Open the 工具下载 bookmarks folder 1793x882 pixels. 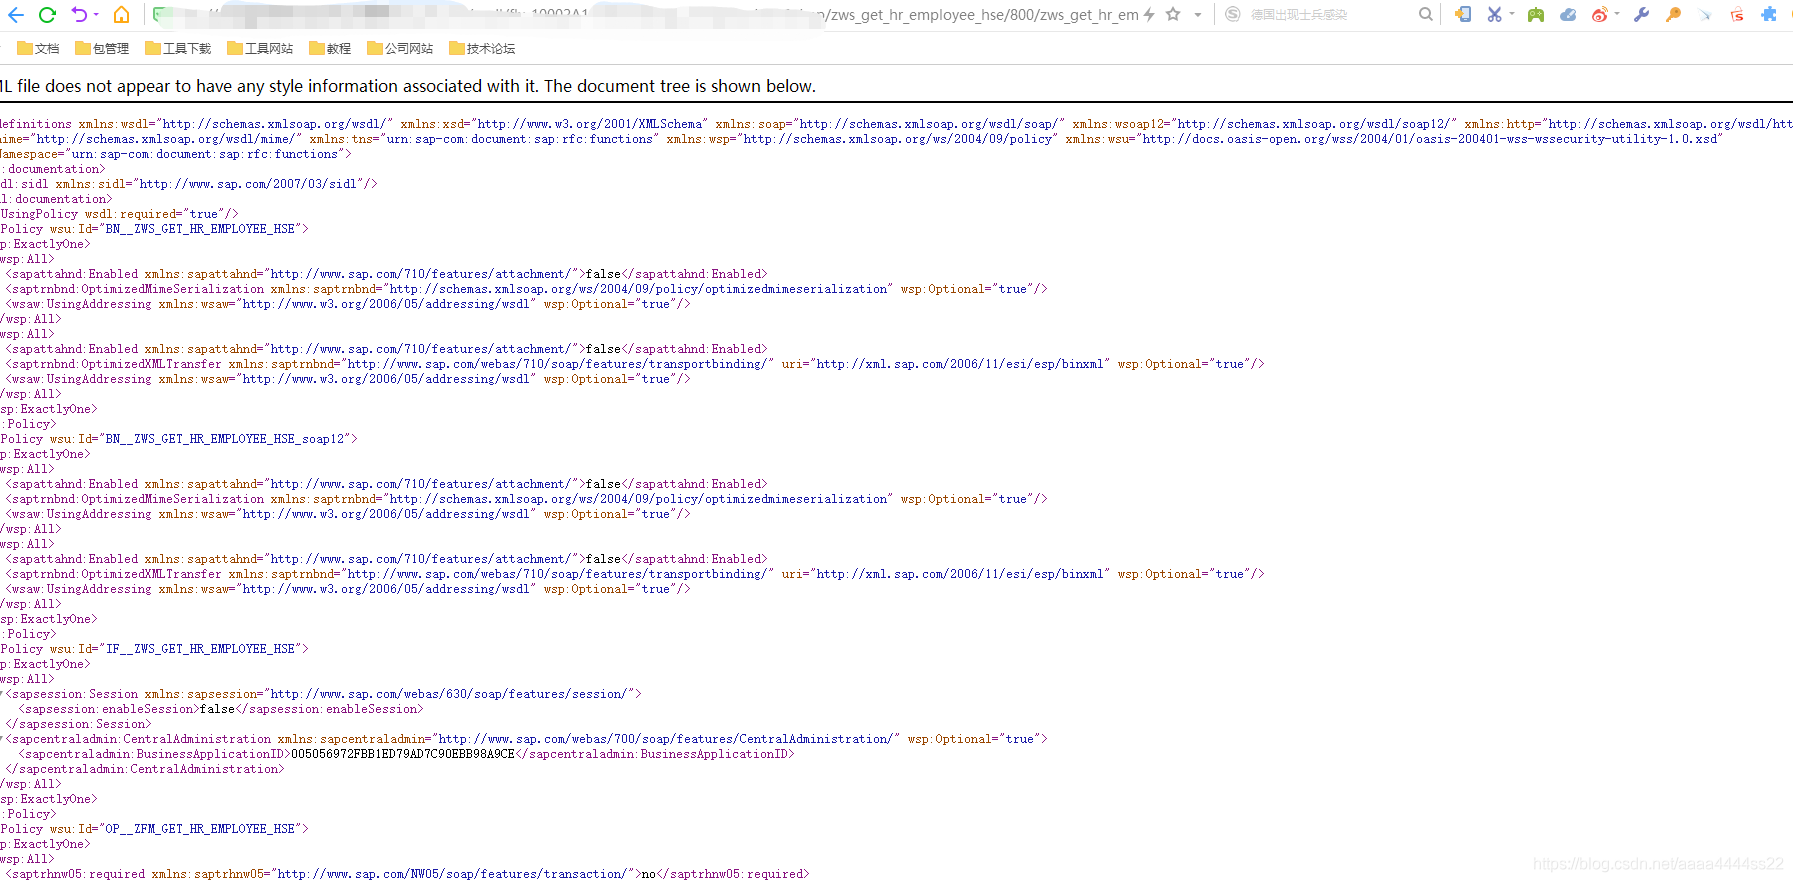click(x=178, y=48)
